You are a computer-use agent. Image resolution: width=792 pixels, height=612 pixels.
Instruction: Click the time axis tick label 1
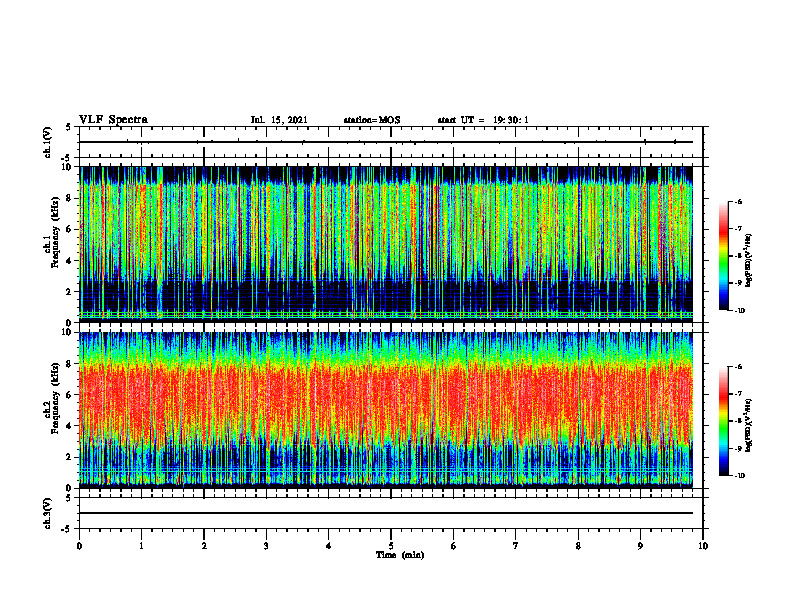[x=141, y=546]
